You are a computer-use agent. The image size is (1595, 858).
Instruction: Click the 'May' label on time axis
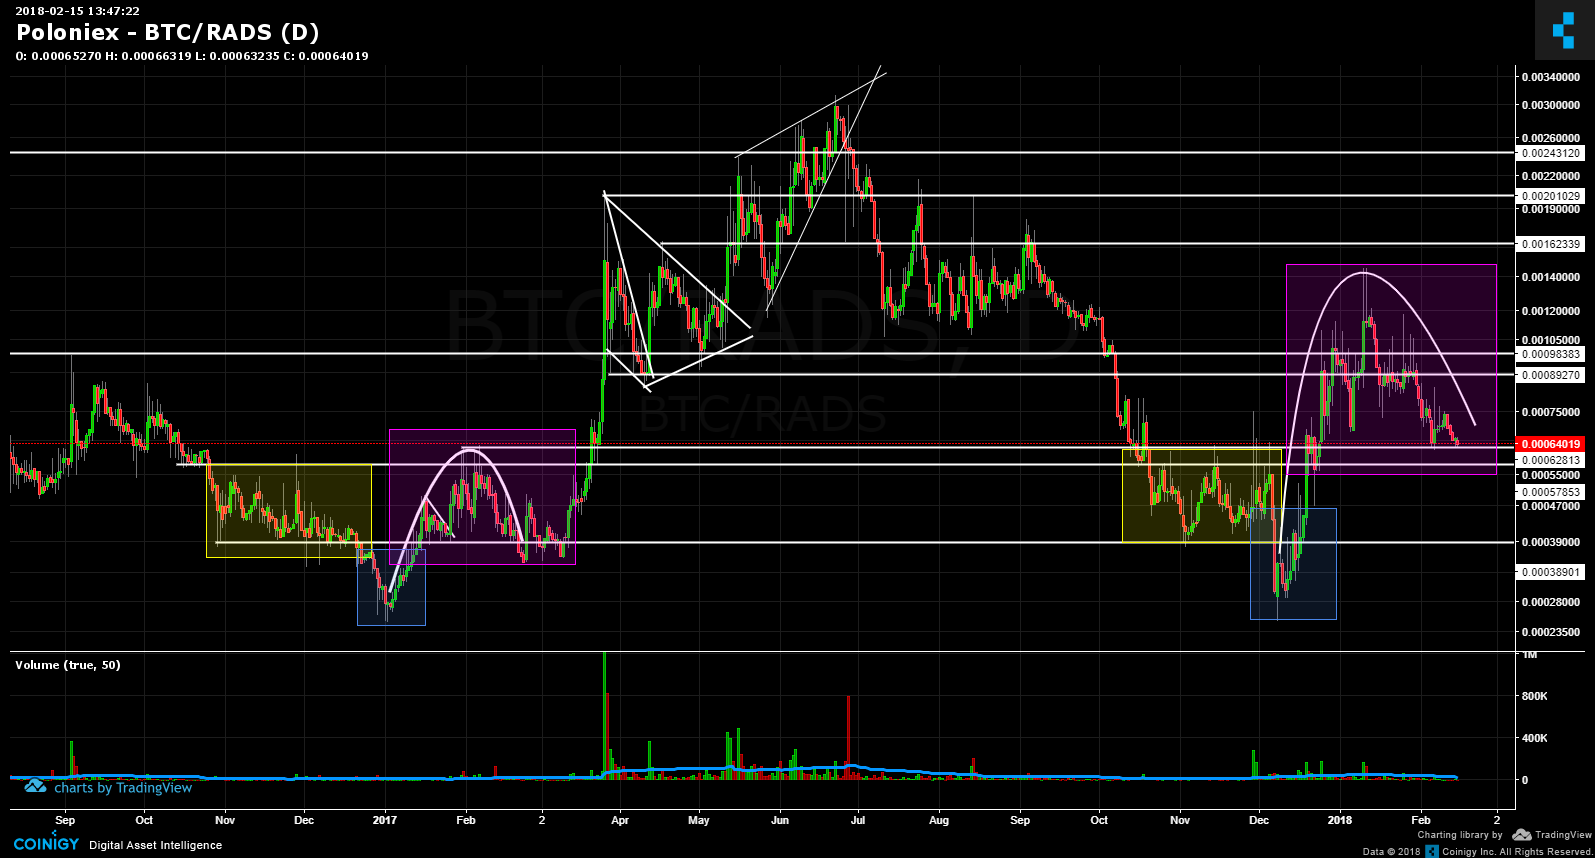tap(699, 820)
